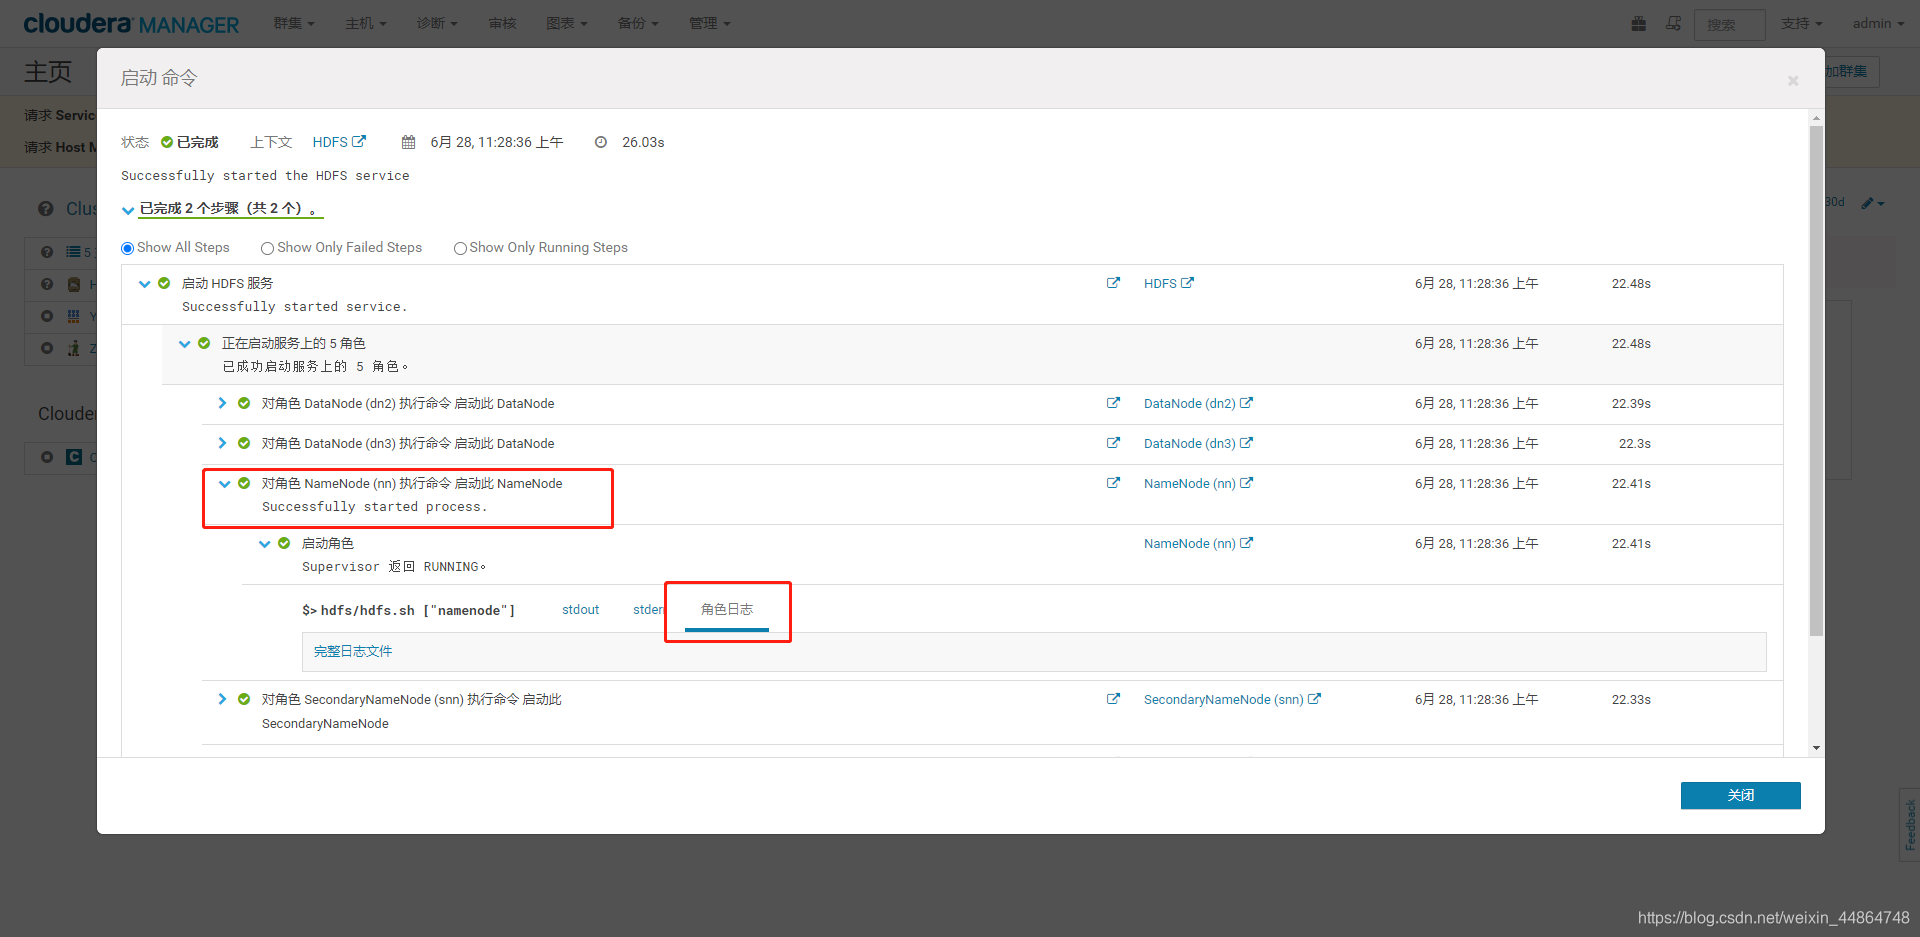Click the dialog vertical scrollbar thumb
This screenshot has width=1920, height=937.
click(x=1816, y=380)
